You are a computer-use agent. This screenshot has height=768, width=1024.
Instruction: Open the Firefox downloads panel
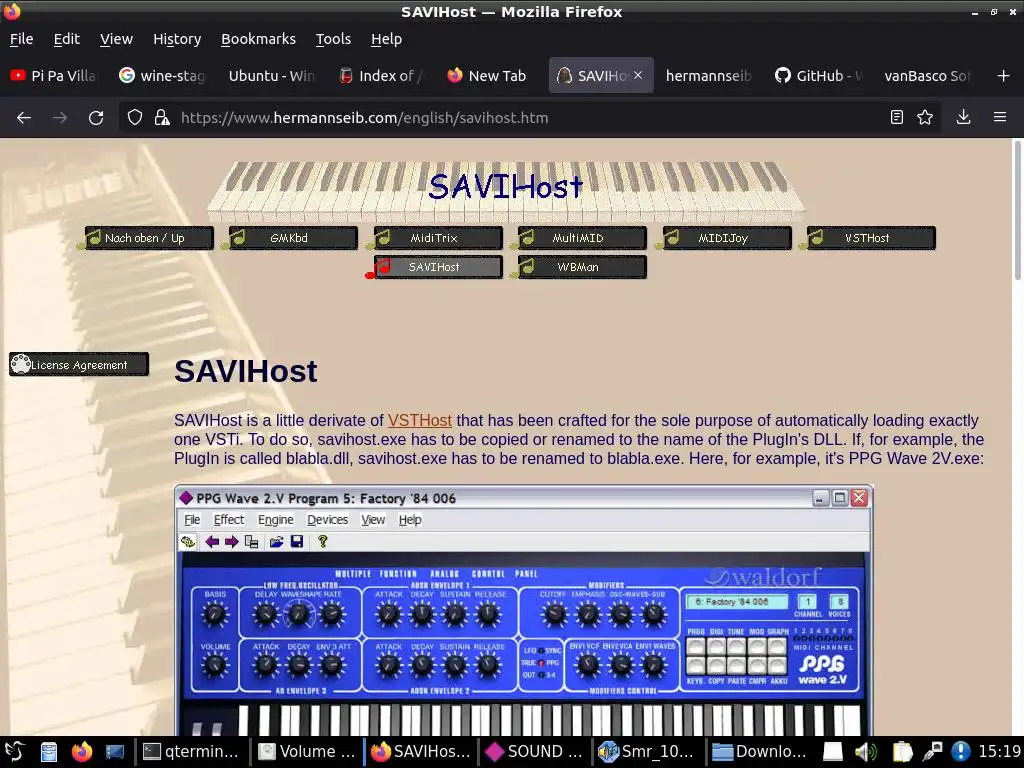(x=963, y=118)
